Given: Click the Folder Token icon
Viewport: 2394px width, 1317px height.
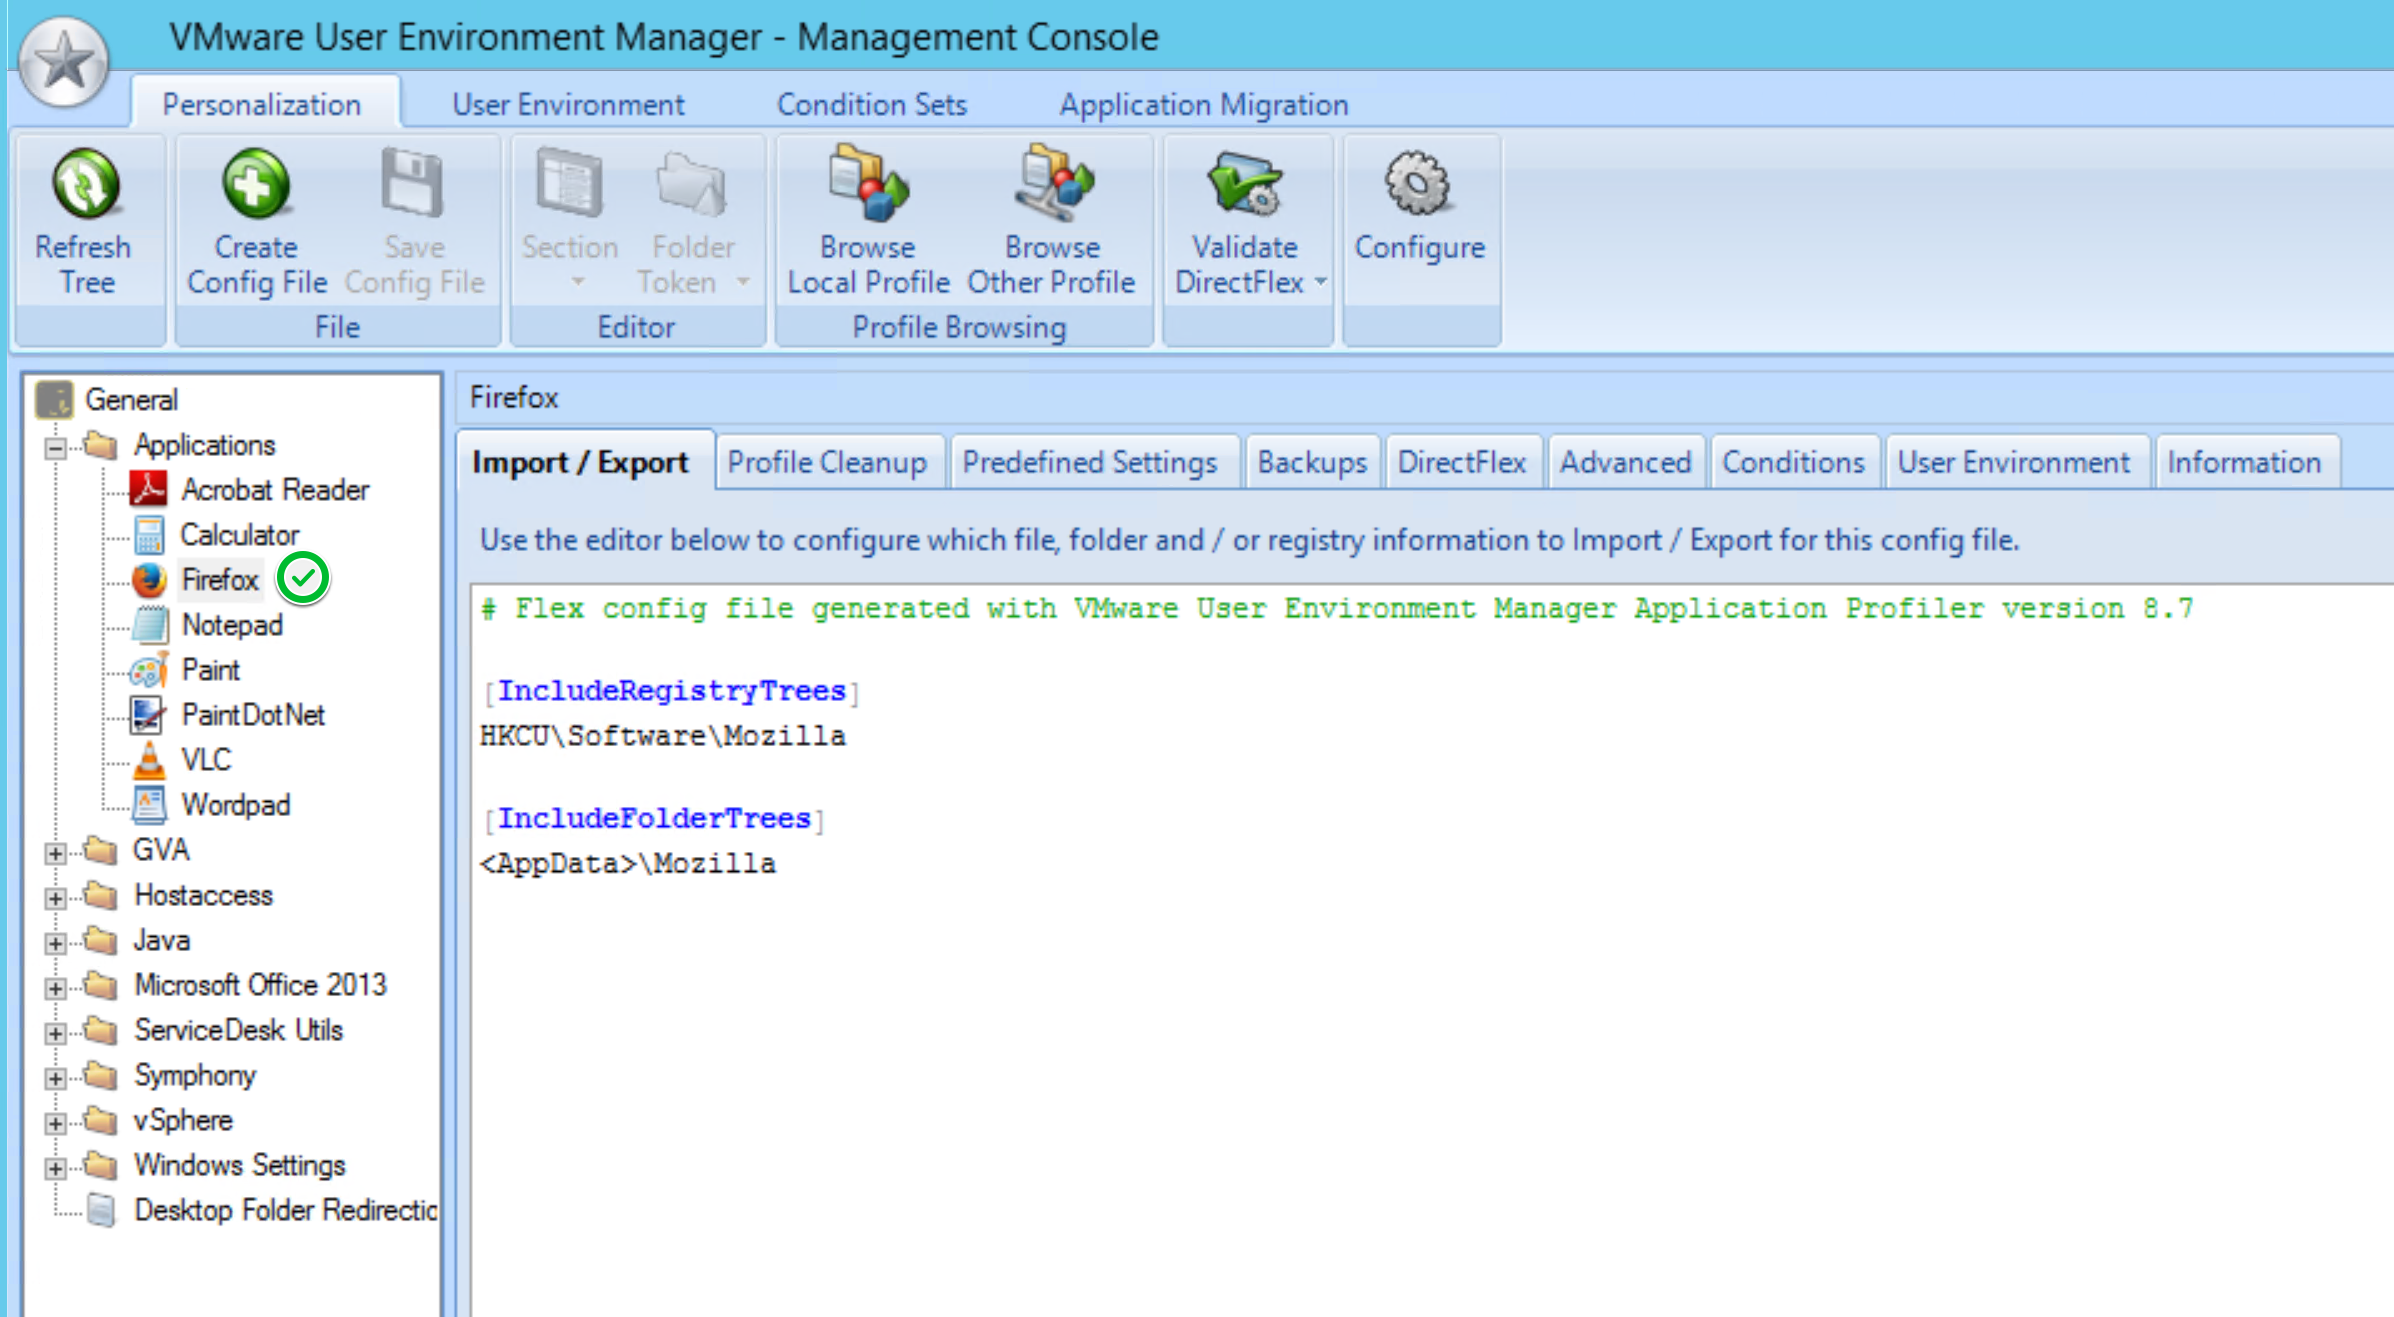Looking at the screenshot, I should pyautogui.click(x=692, y=184).
